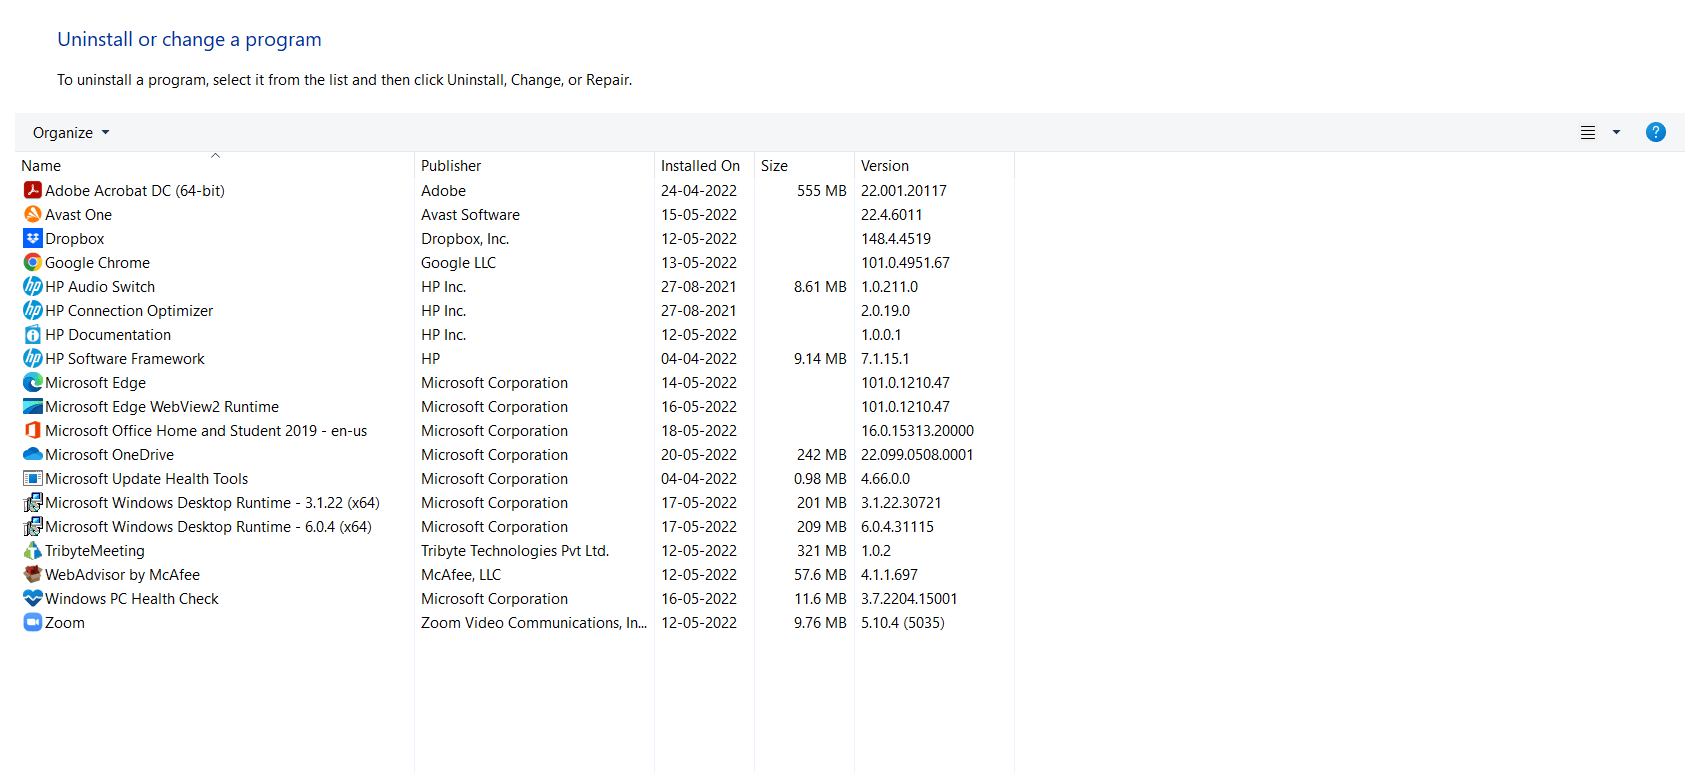Select the HP Documentation entry
Viewport: 1685px width, 772px height.
108,334
